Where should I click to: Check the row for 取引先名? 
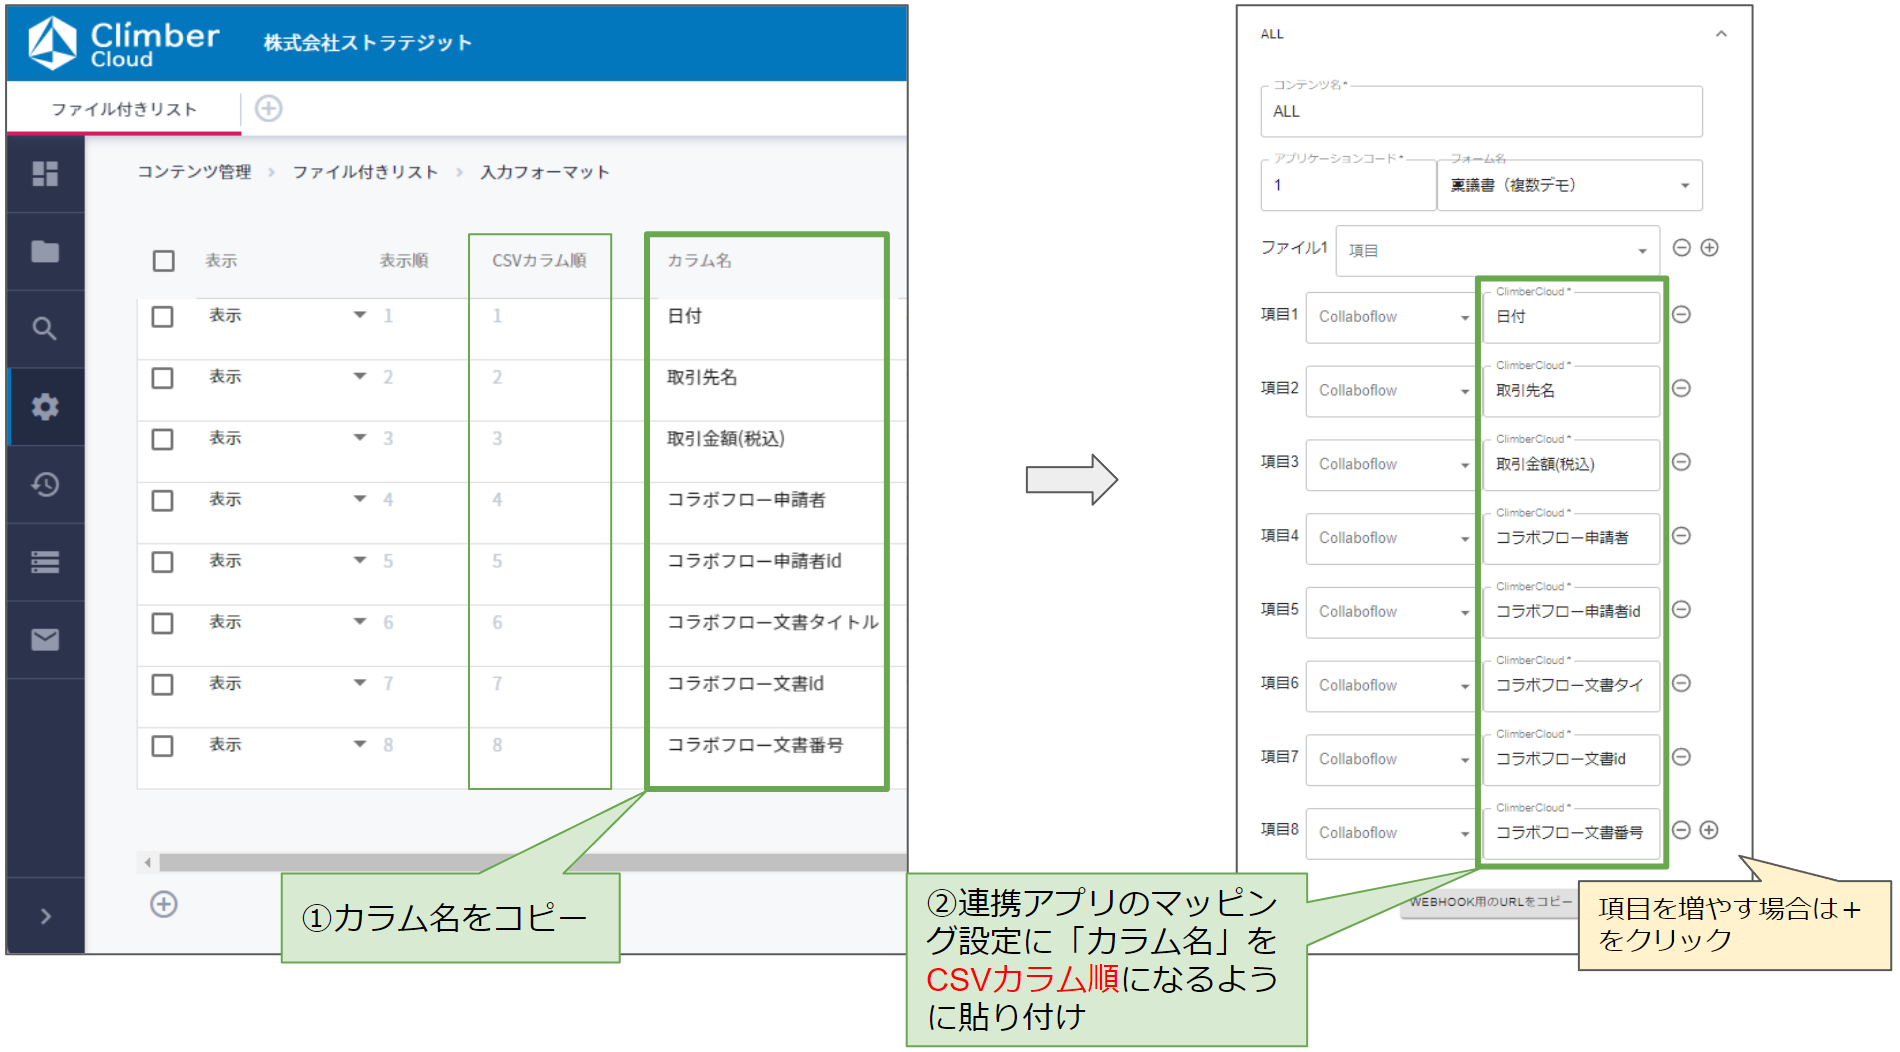coord(163,378)
